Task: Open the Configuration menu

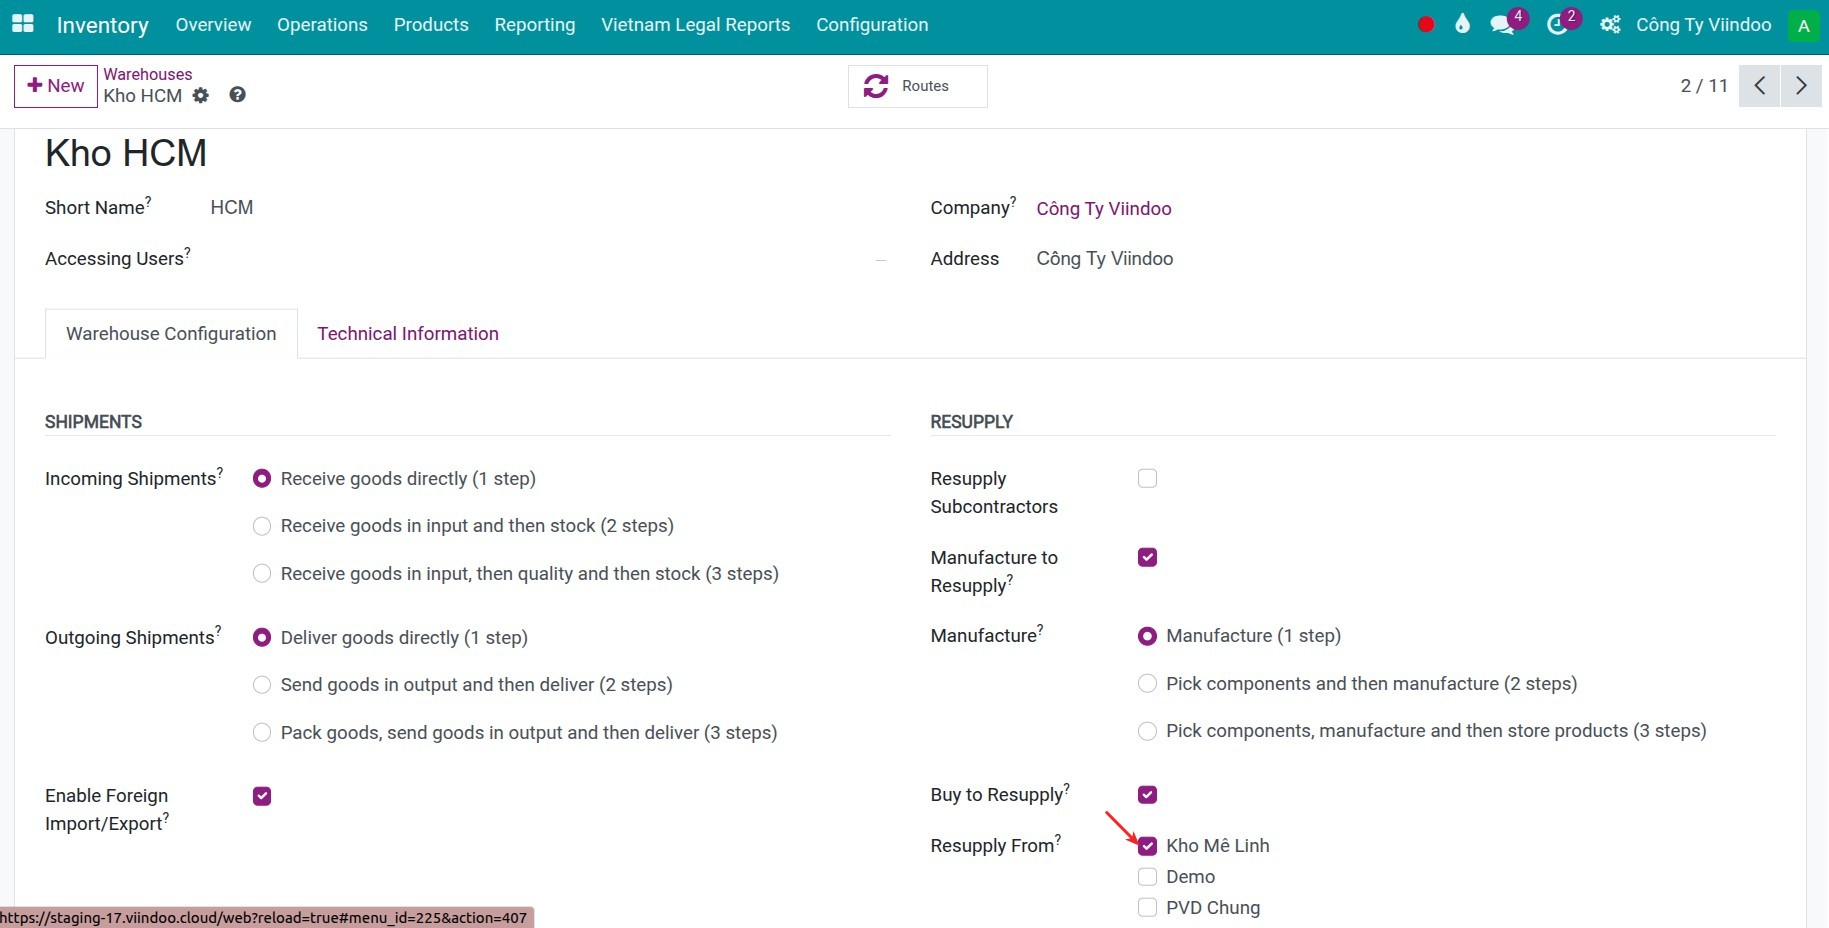Action: (872, 25)
